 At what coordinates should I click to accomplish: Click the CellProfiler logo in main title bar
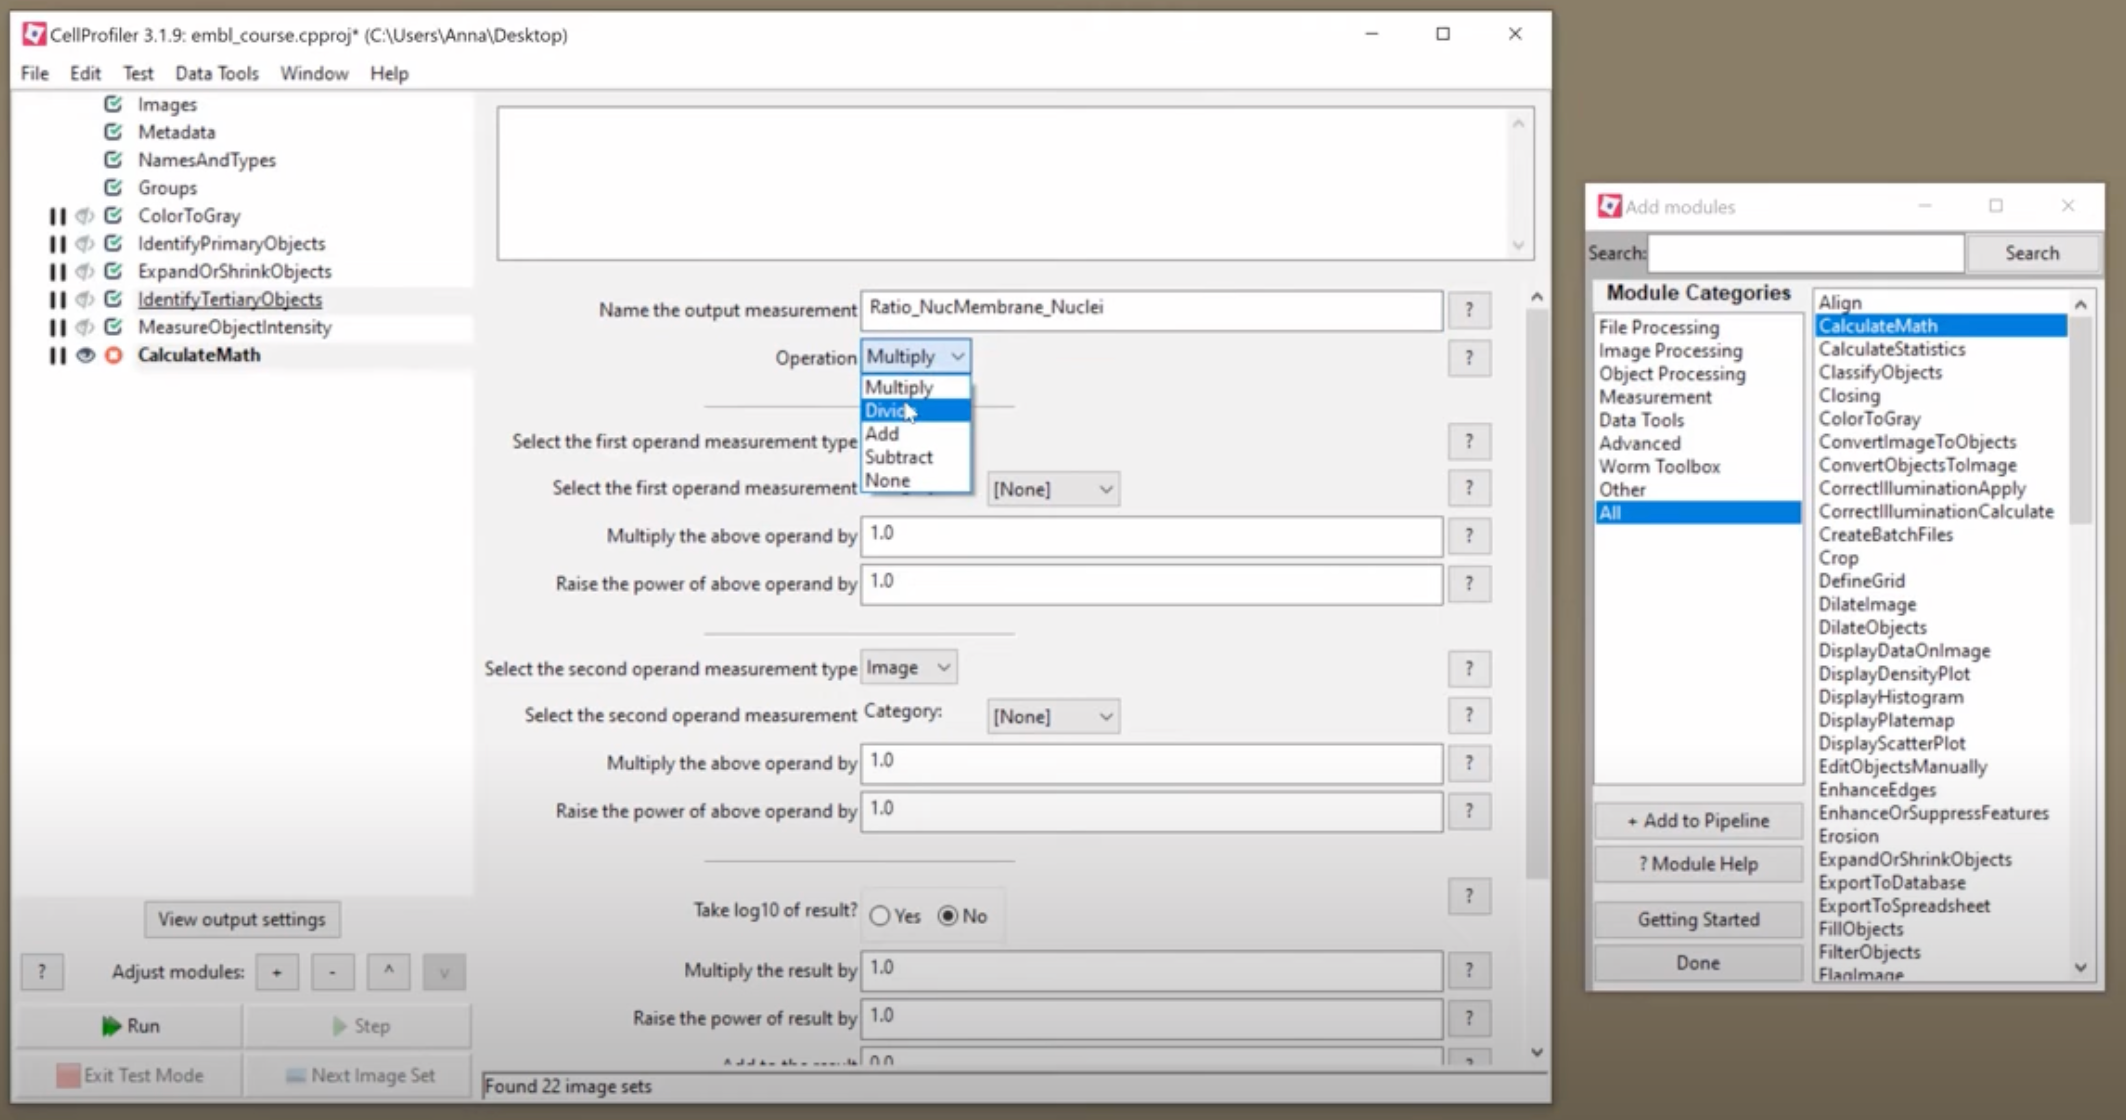(x=34, y=34)
